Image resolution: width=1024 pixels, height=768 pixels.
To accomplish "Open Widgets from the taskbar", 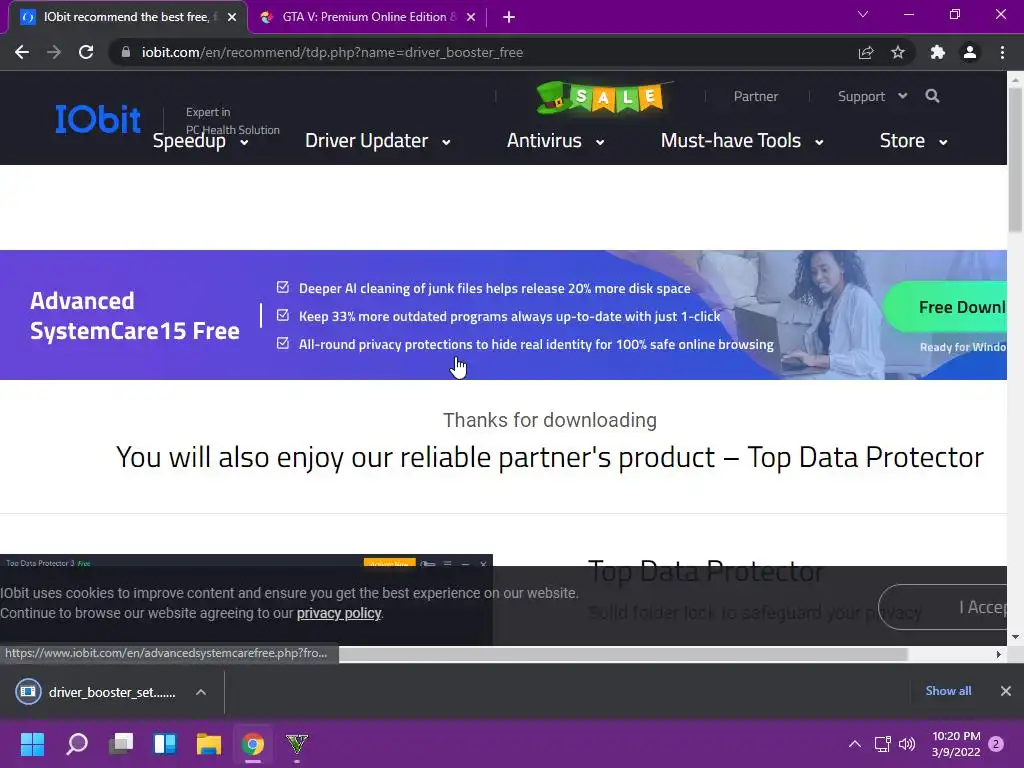I will pos(165,744).
